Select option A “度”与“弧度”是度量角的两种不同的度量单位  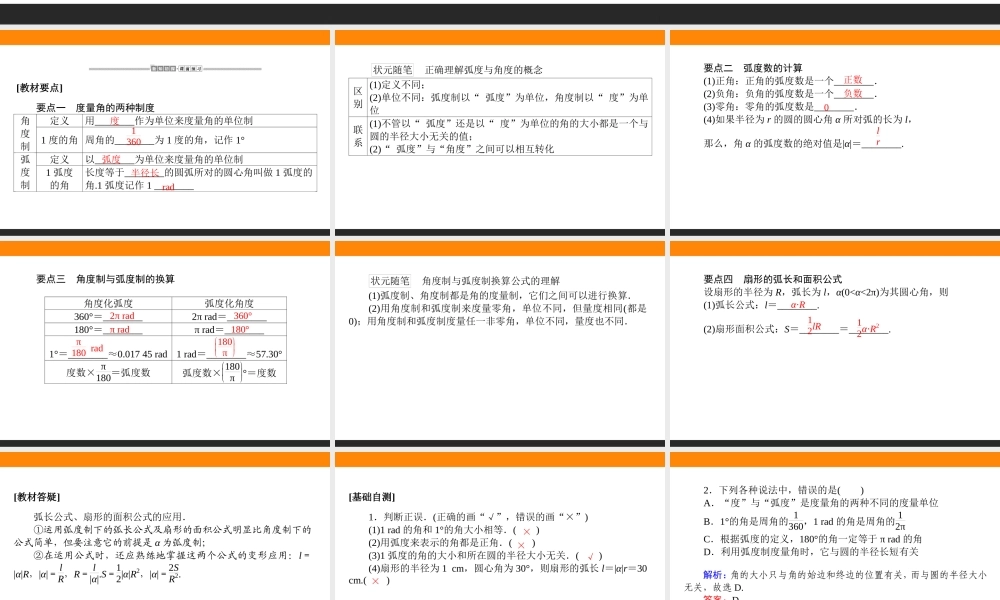point(821,503)
